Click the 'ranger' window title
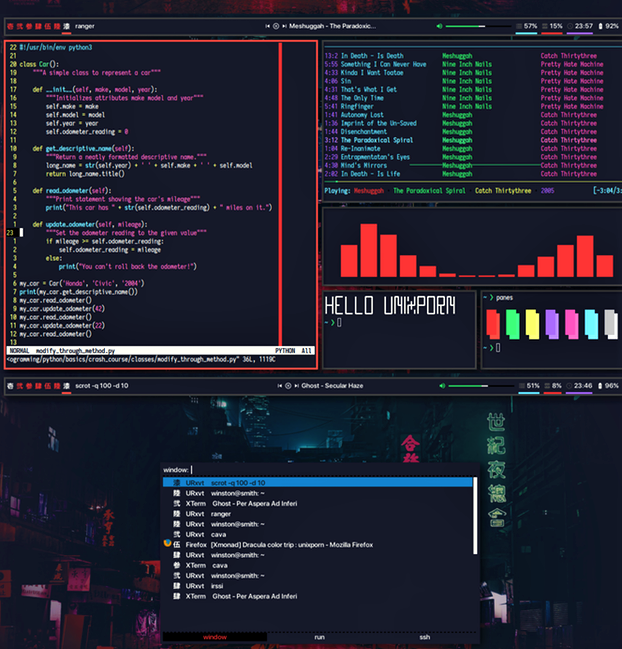Viewport: 622px width, 649px height. [x=85, y=26]
